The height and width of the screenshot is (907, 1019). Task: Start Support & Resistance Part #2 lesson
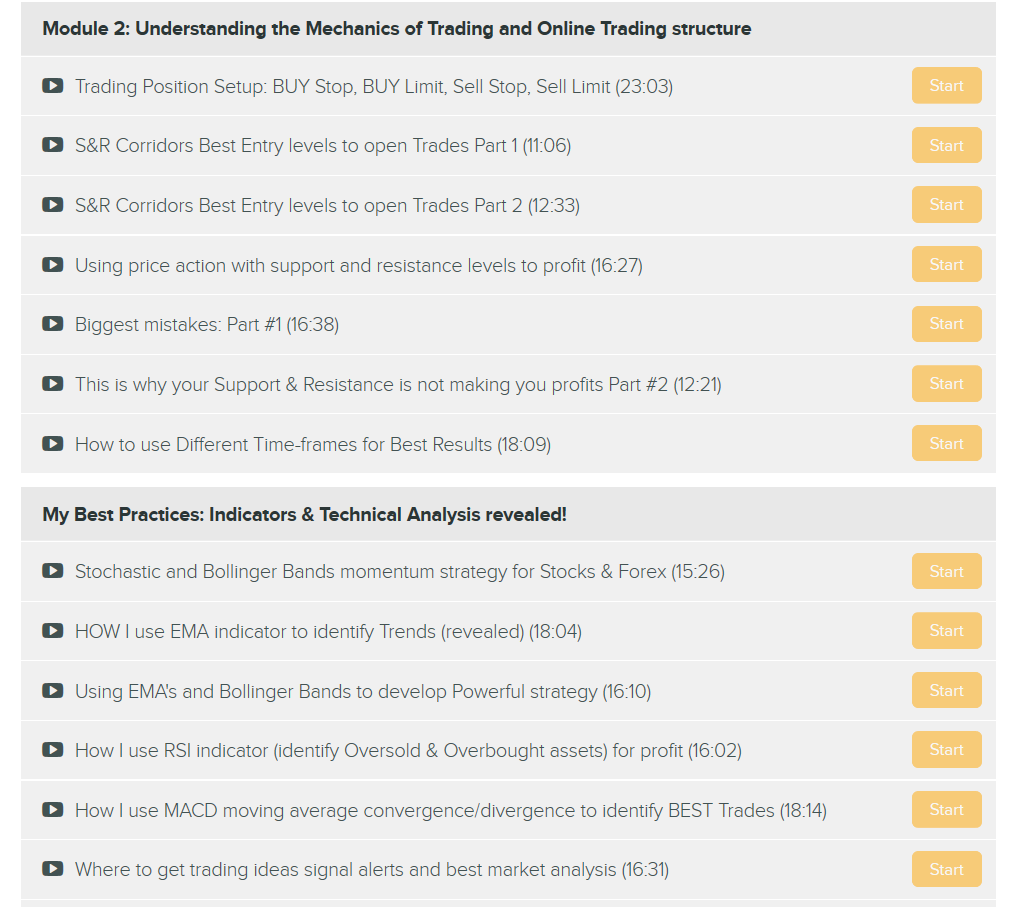click(x=946, y=383)
